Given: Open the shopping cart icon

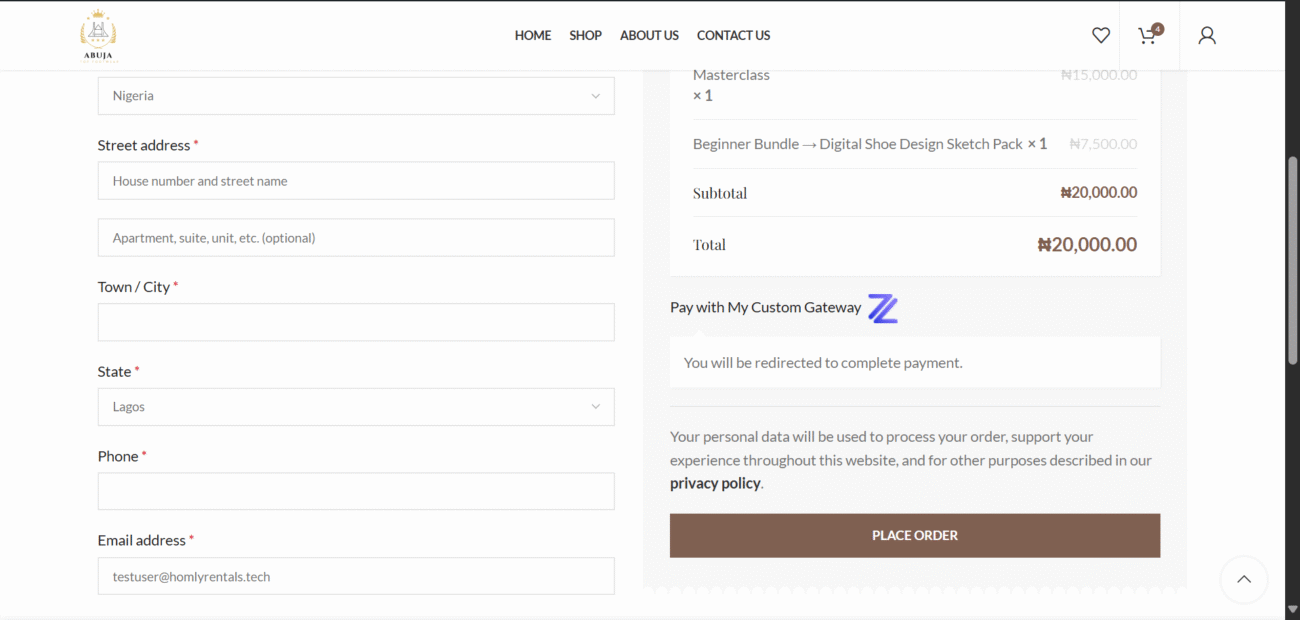Looking at the screenshot, I should click(1148, 35).
